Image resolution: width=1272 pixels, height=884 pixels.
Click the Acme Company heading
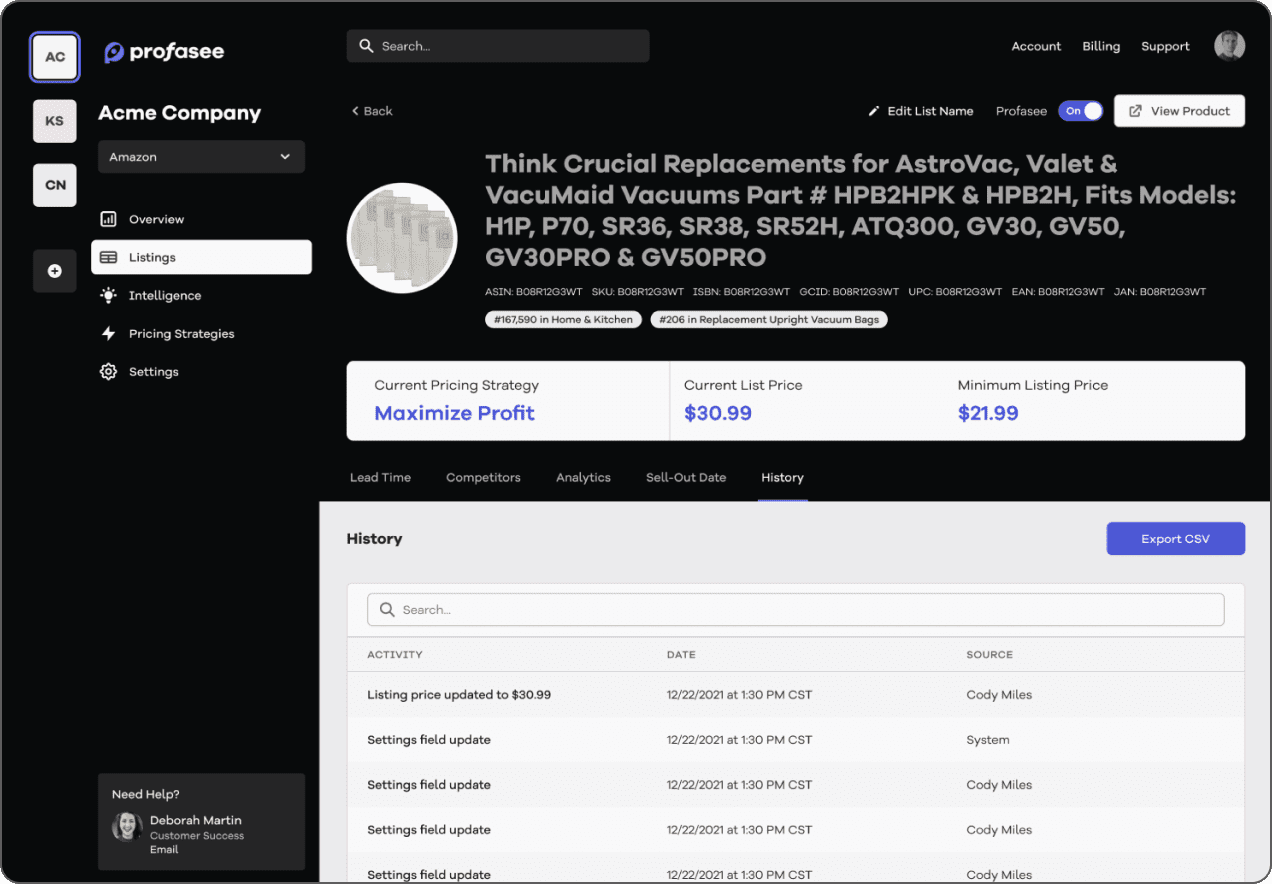180,113
